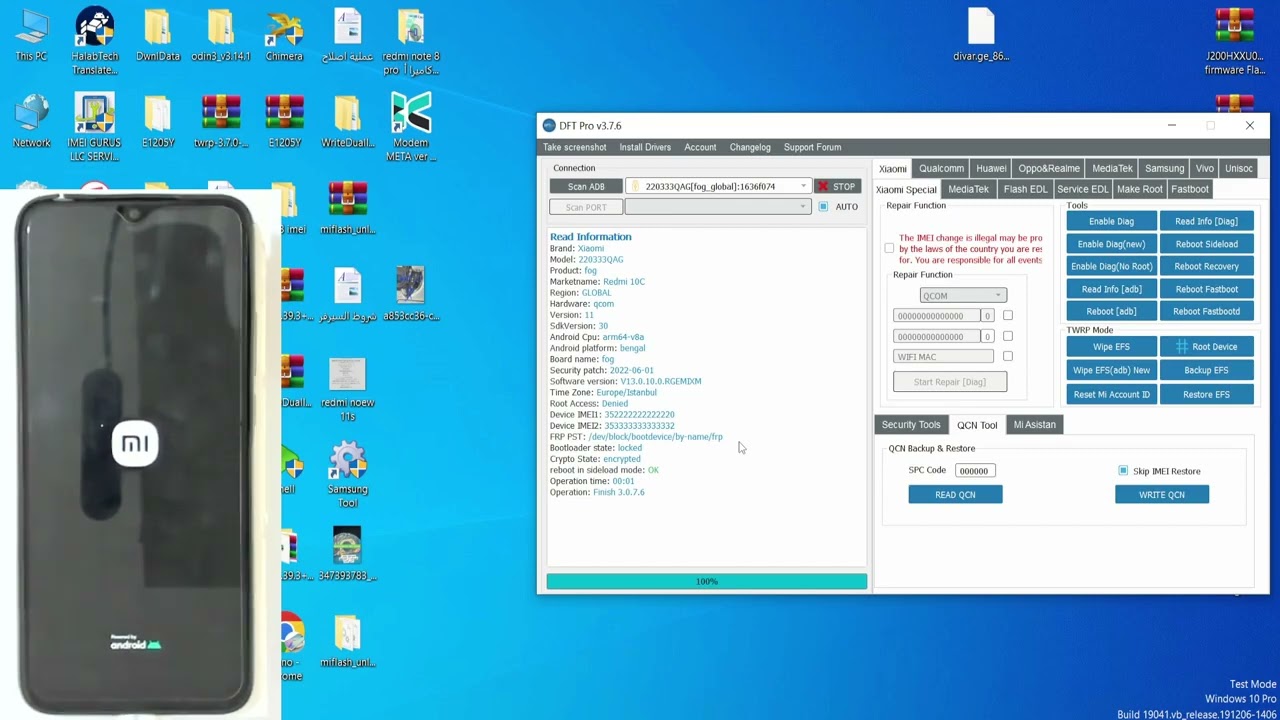The height and width of the screenshot is (720, 1280).
Task: Toggle the Skip IMEI Restore checkbox
Action: [x=1123, y=471]
